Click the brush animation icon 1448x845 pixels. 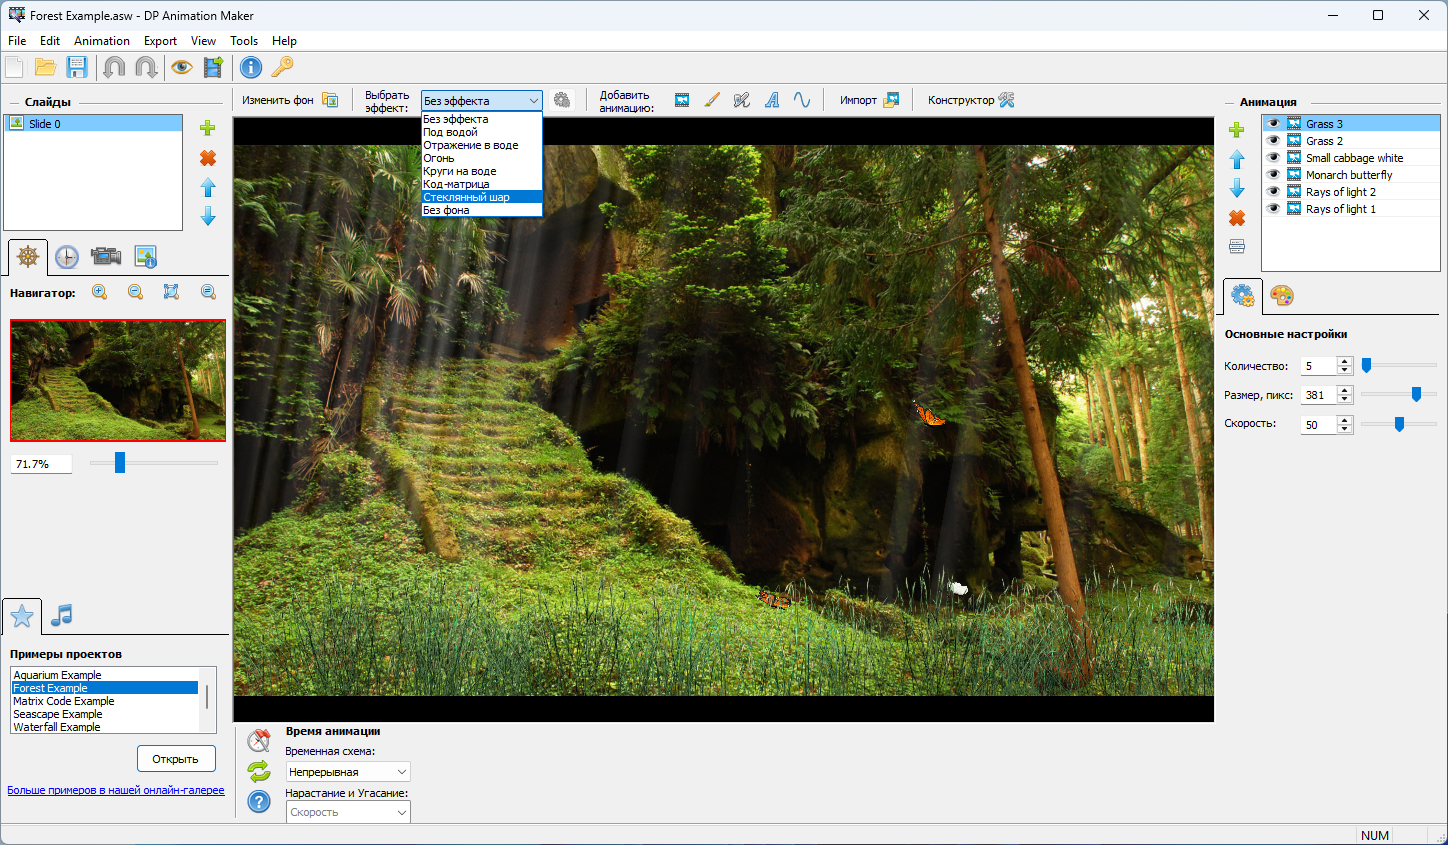712,100
